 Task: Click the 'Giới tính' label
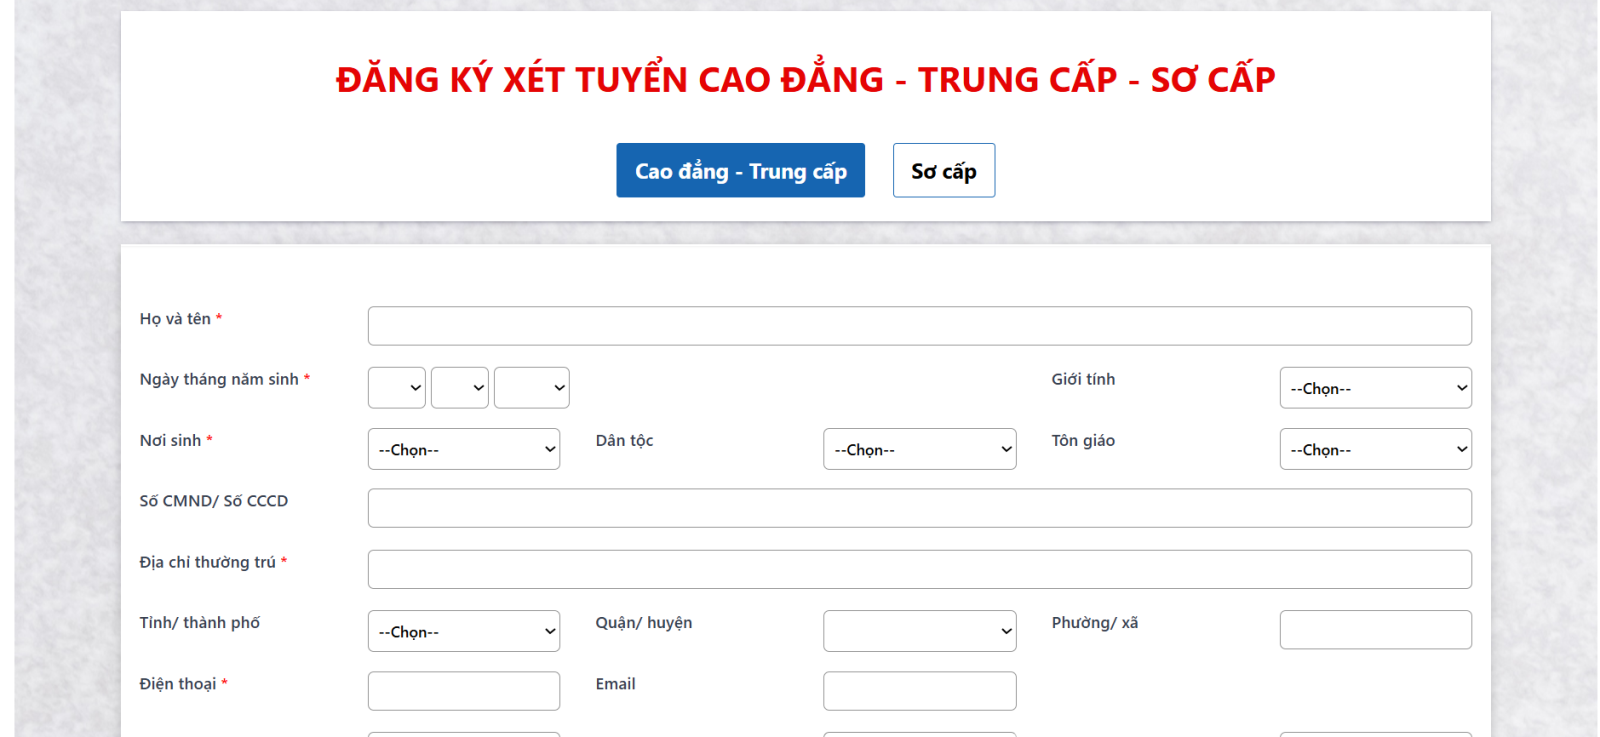1083,379
